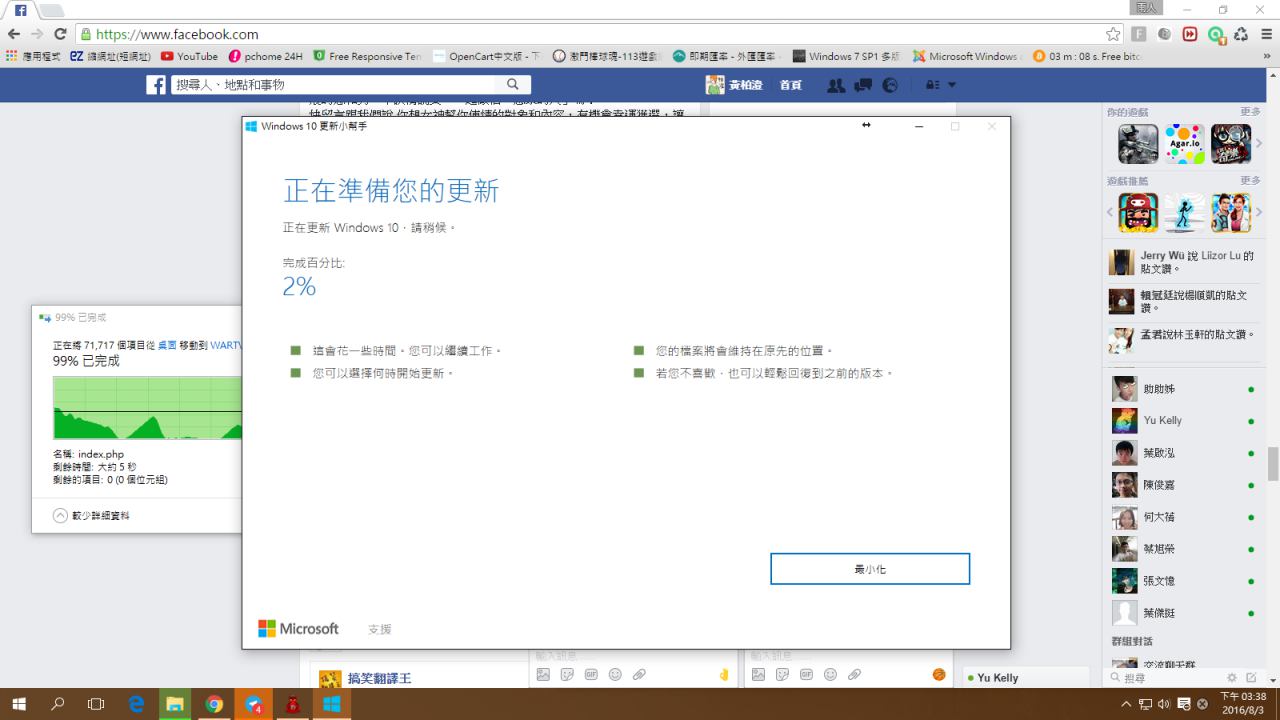Screen dimensions: 1280x720
Task: Open chat with 張文憶
Action: point(1184,581)
